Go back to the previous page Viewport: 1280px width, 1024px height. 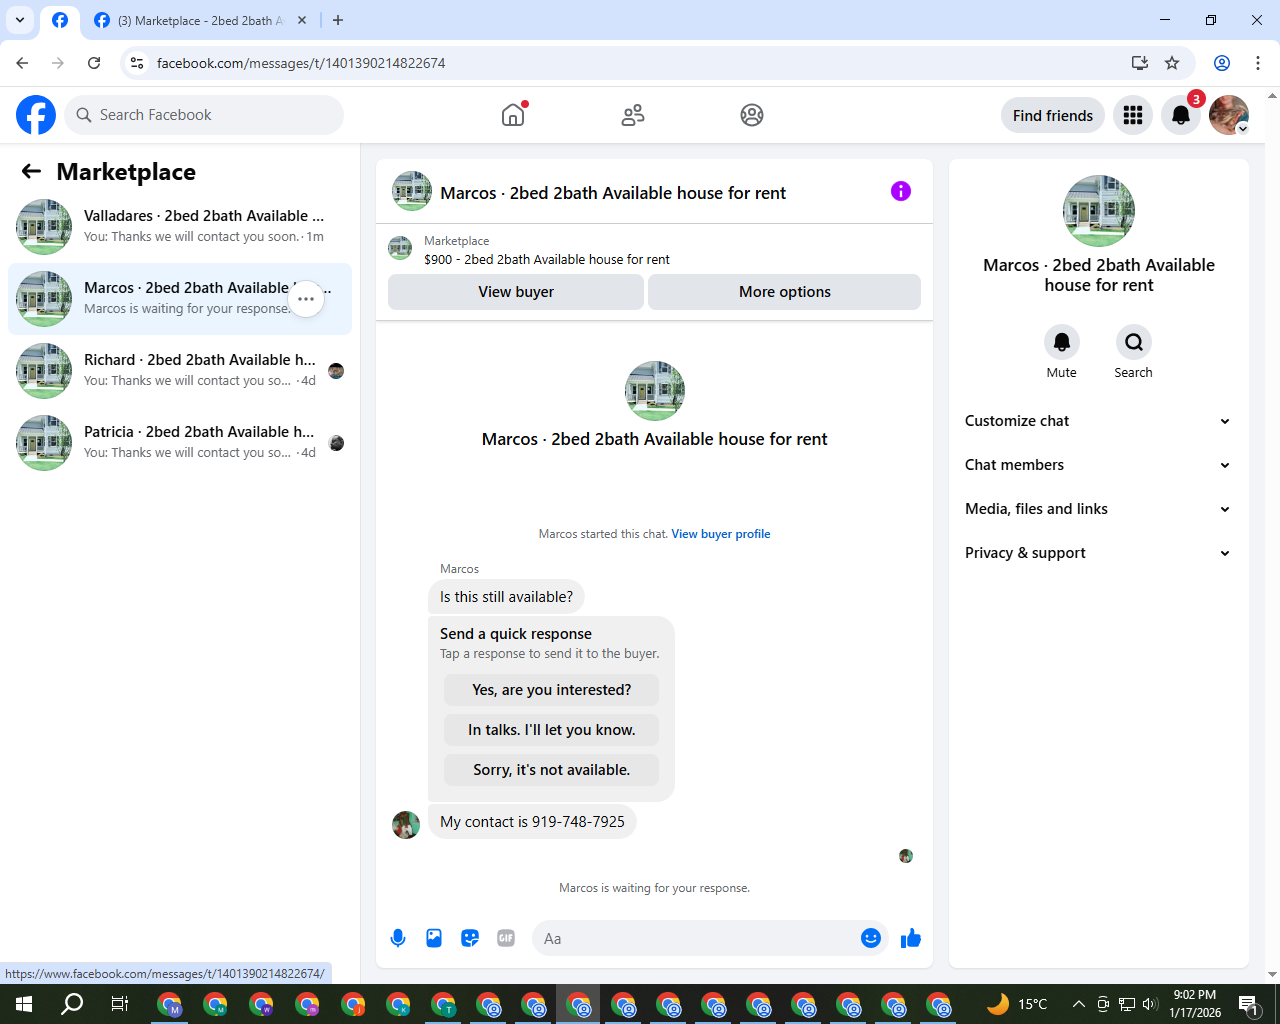22,63
